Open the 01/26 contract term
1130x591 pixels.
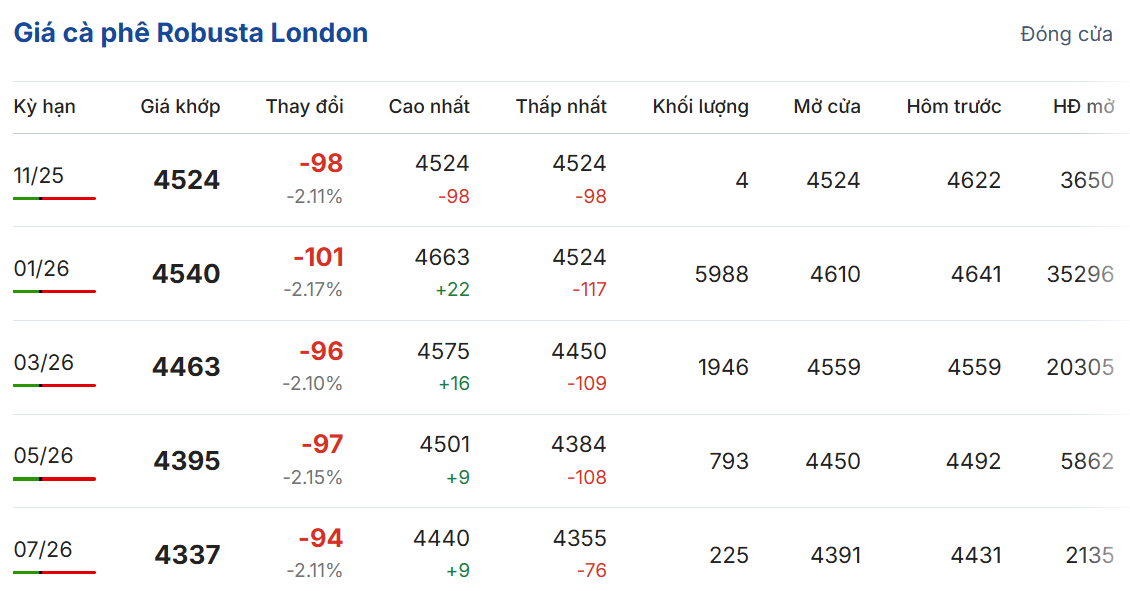click(x=42, y=269)
